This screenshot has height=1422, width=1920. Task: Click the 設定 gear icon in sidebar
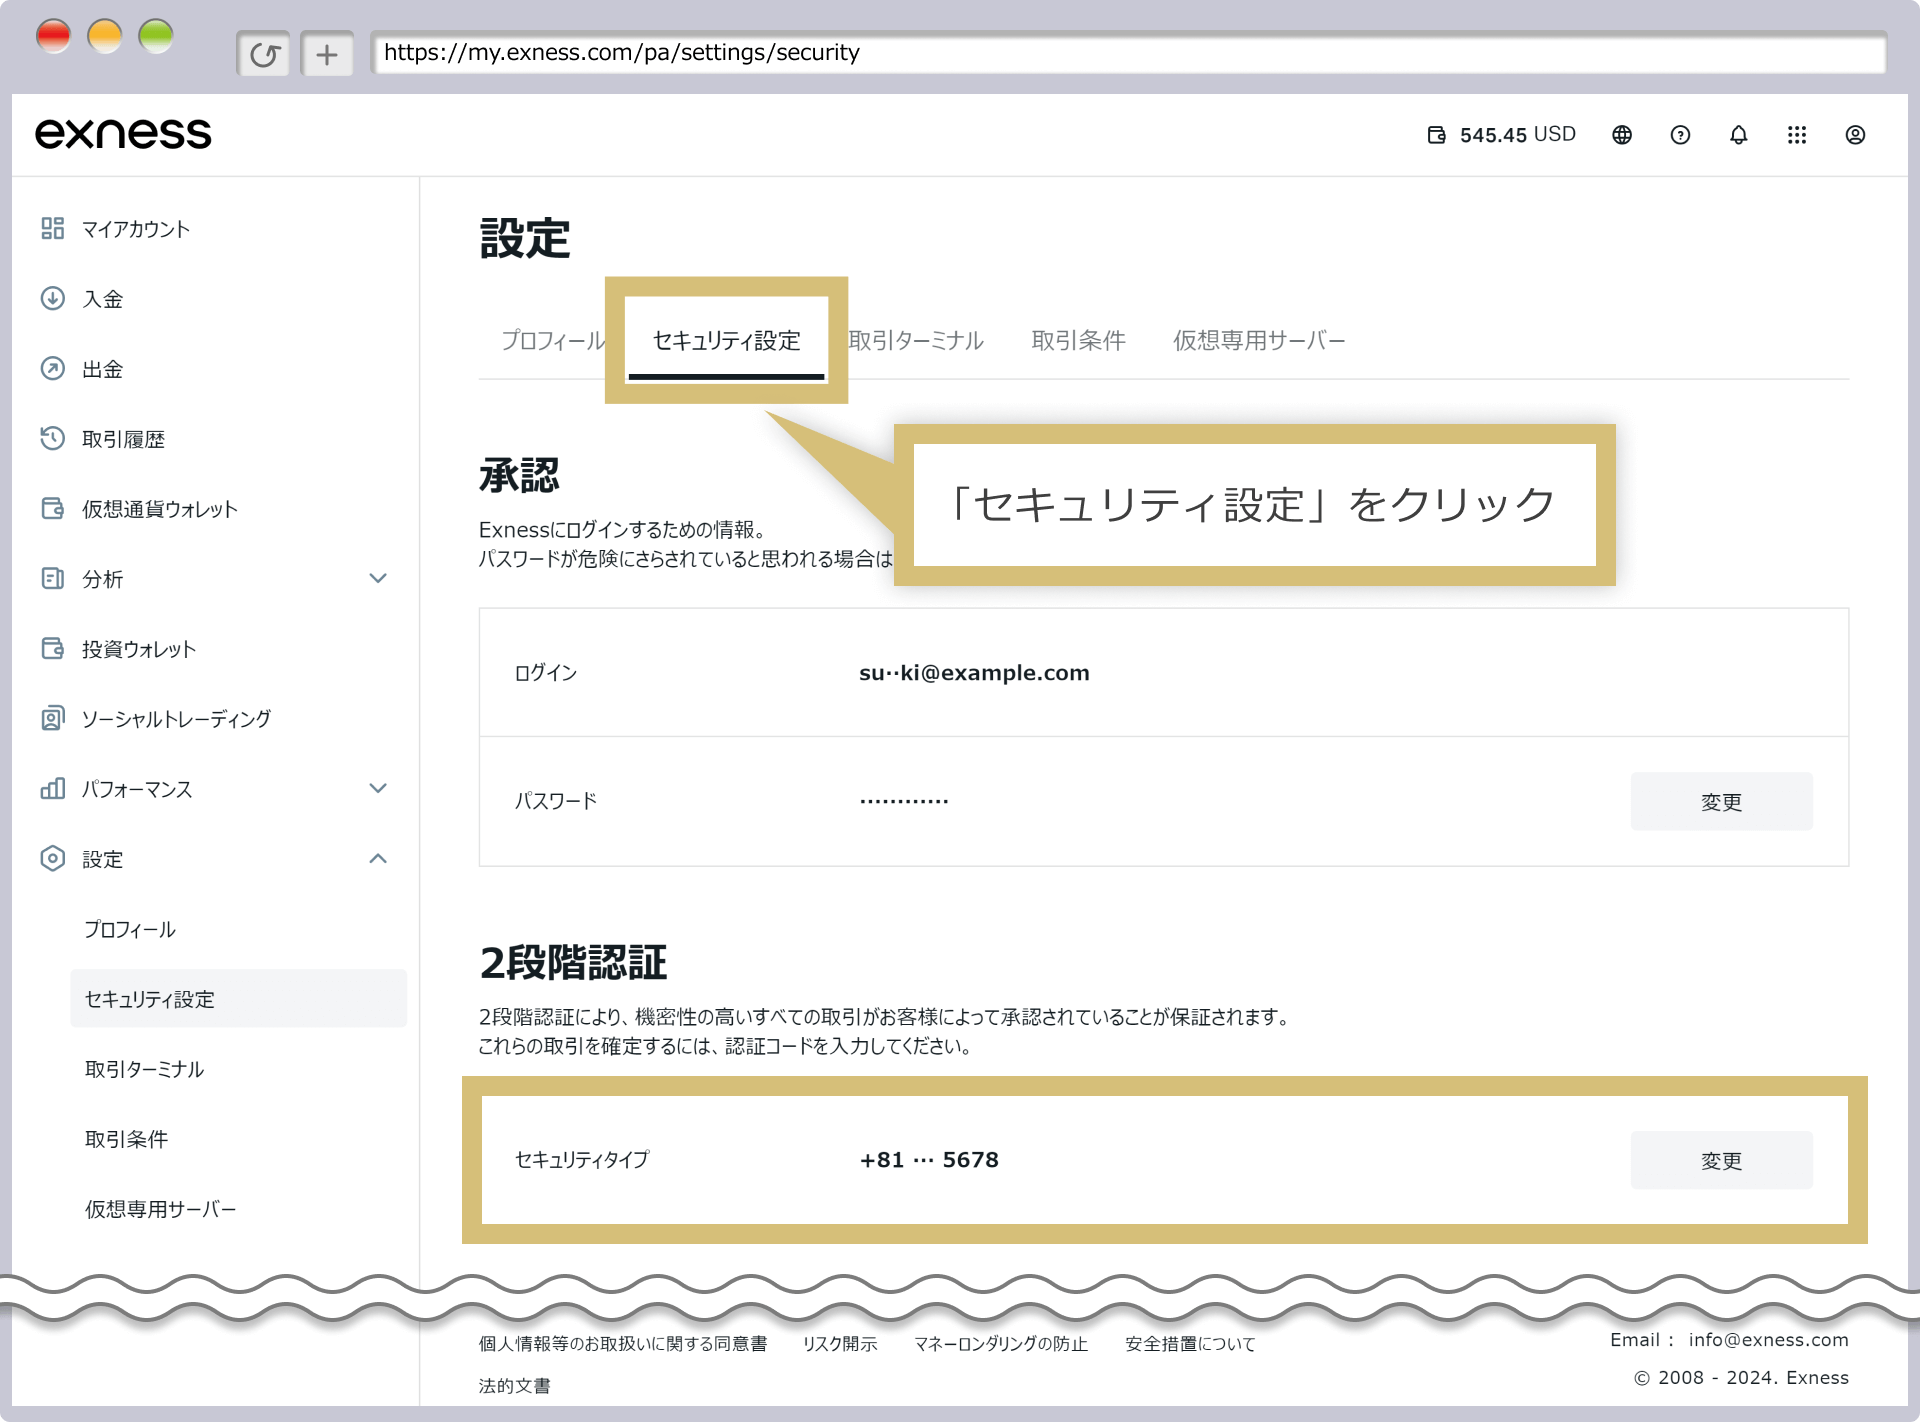click(53, 859)
